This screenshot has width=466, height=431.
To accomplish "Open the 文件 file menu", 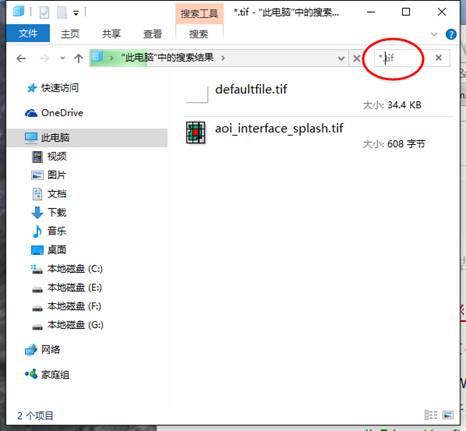I will 28,33.
